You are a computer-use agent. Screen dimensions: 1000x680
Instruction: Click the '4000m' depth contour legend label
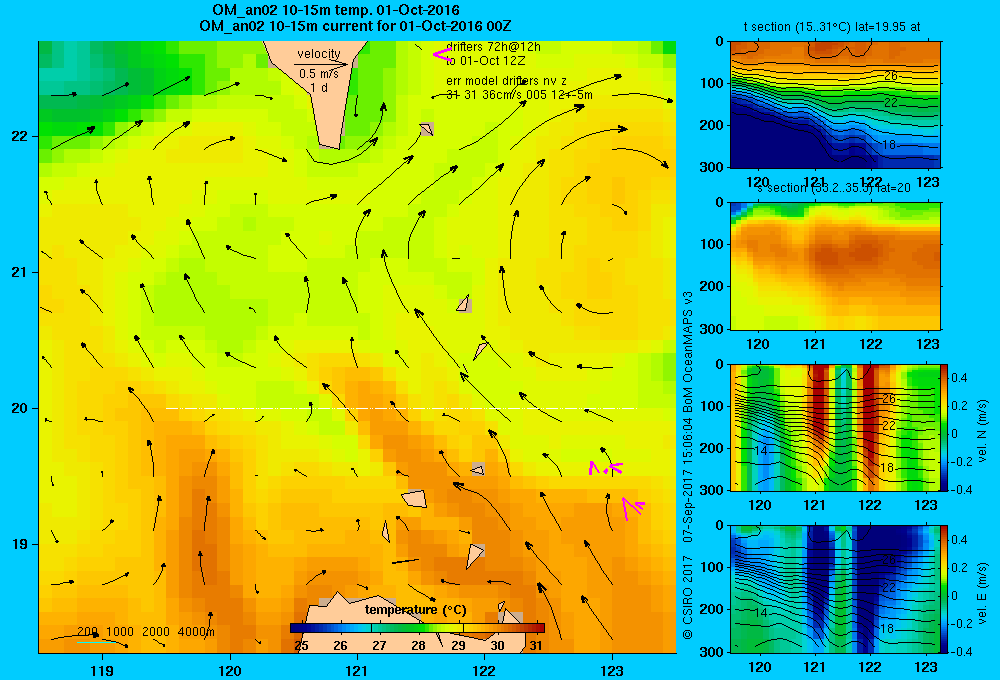tap(196, 632)
